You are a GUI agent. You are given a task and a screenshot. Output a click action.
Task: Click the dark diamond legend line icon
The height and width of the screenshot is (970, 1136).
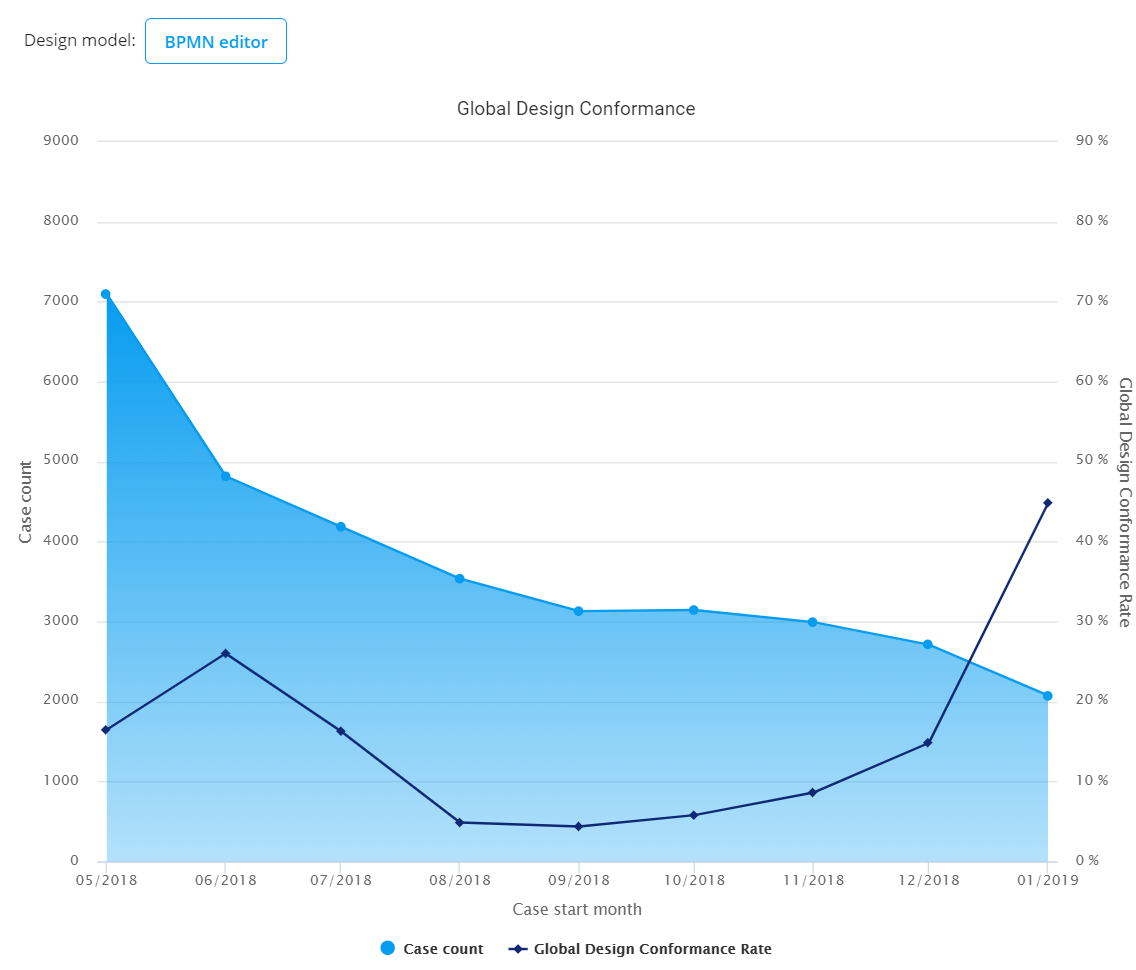[517, 948]
